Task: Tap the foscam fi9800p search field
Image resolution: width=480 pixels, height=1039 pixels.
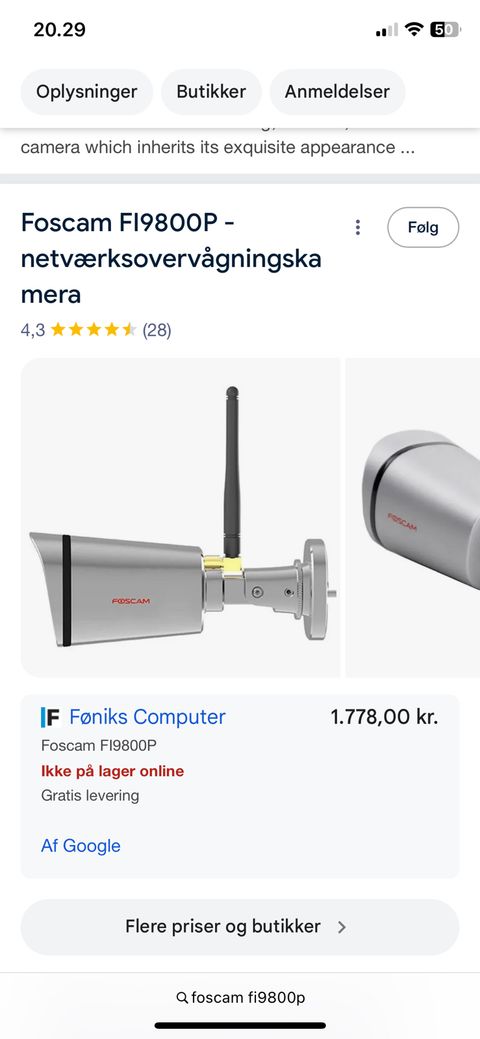Action: [240, 997]
